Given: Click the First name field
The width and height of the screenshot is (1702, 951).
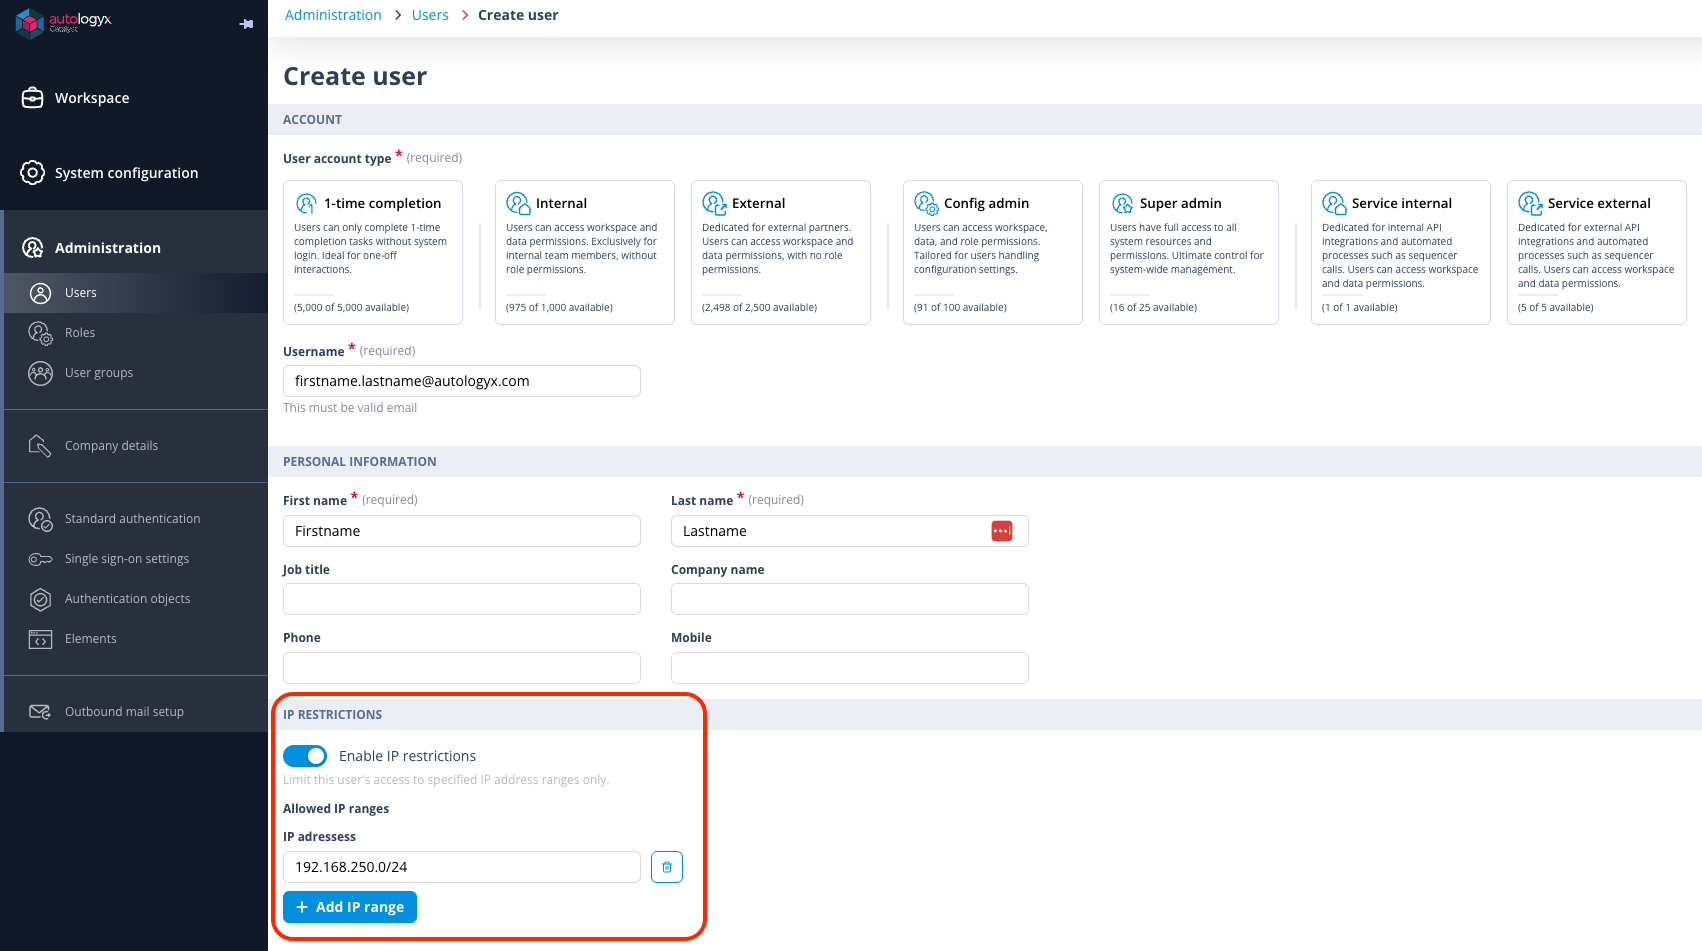Looking at the screenshot, I should click(x=462, y=531).
